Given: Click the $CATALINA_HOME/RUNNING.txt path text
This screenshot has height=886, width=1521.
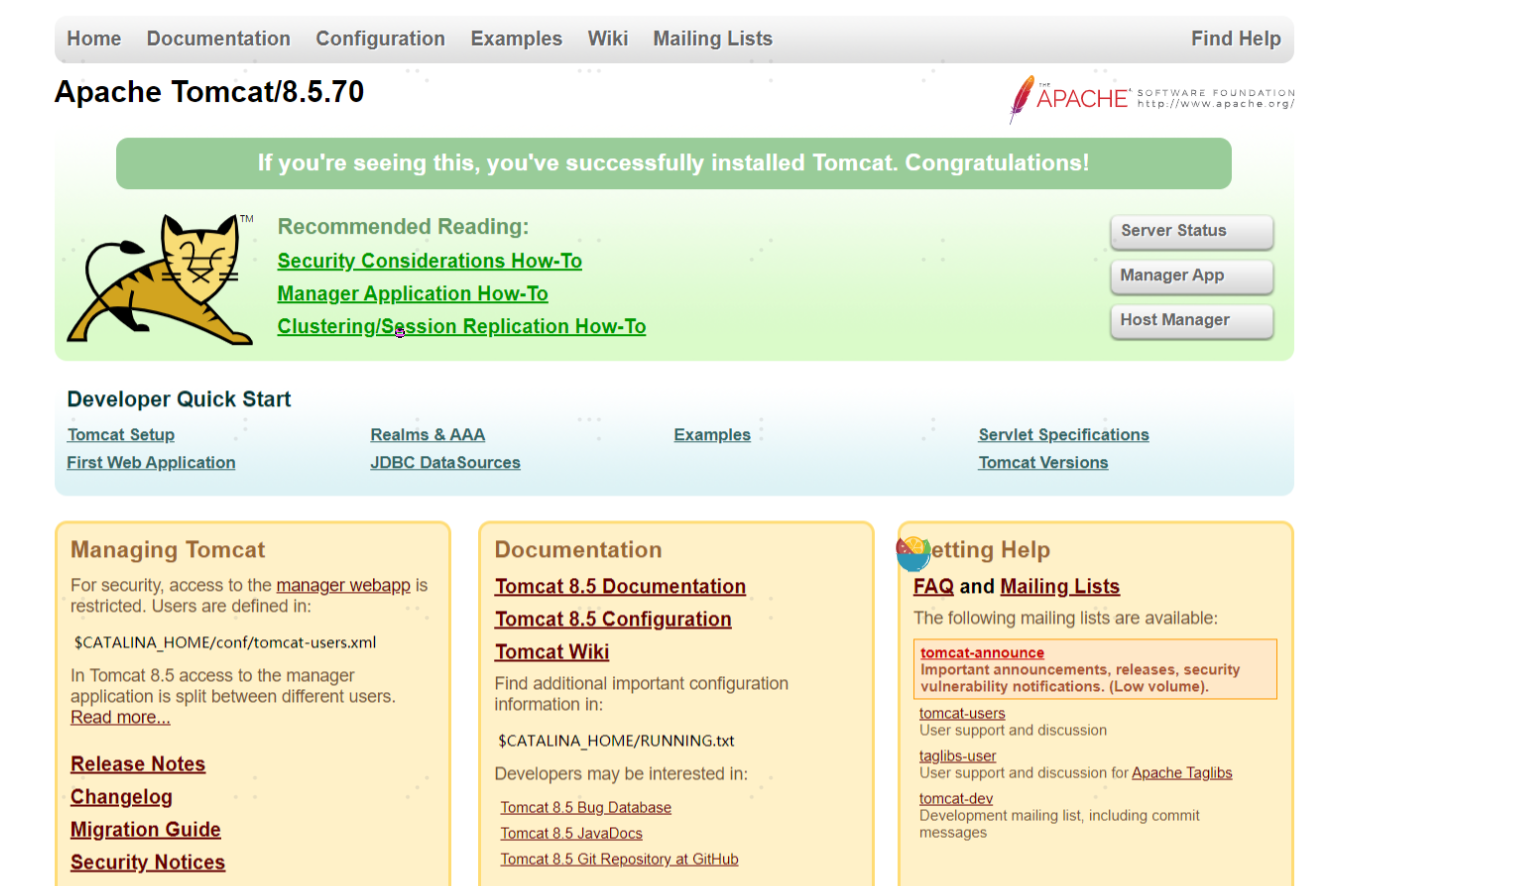Looking at the screenshot, I should tap(616, 741).
